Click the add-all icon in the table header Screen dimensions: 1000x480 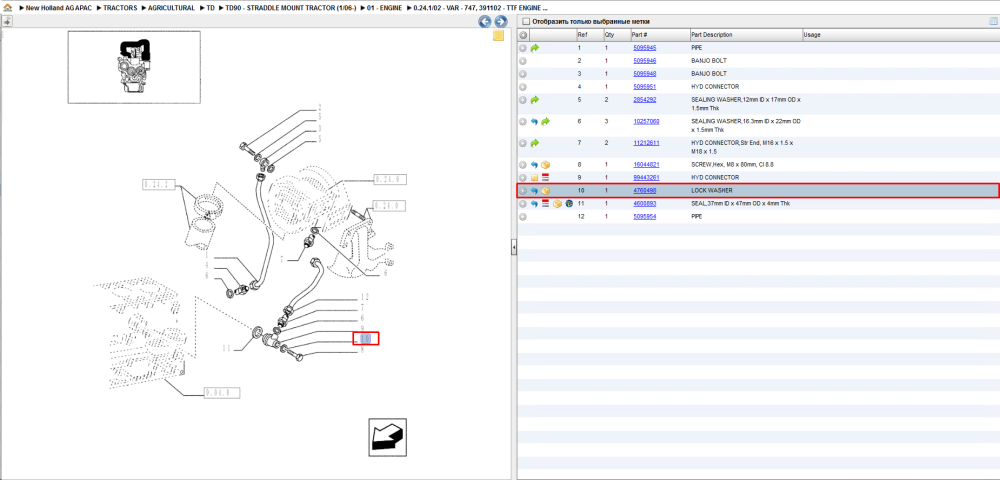click(x=523, y=35)
